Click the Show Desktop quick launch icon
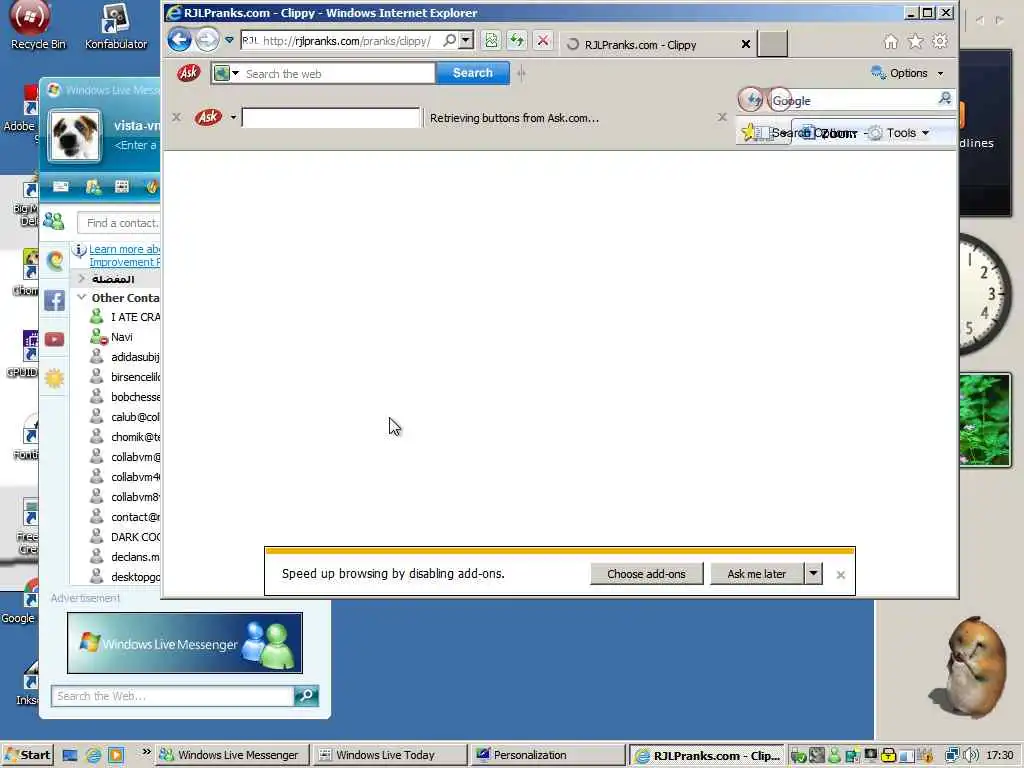The width and height of the screenshot is (1024, 768). click(70, 756)
